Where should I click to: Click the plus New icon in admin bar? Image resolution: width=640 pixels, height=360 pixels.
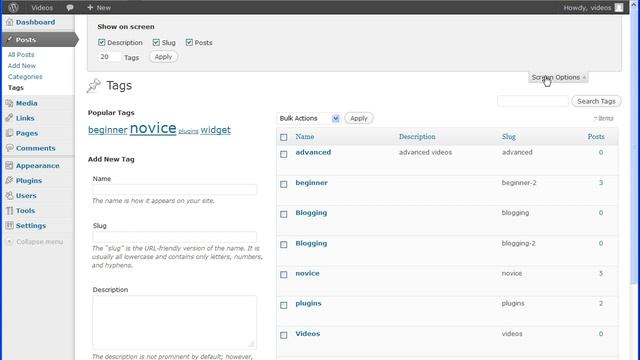tap(90, 7)
